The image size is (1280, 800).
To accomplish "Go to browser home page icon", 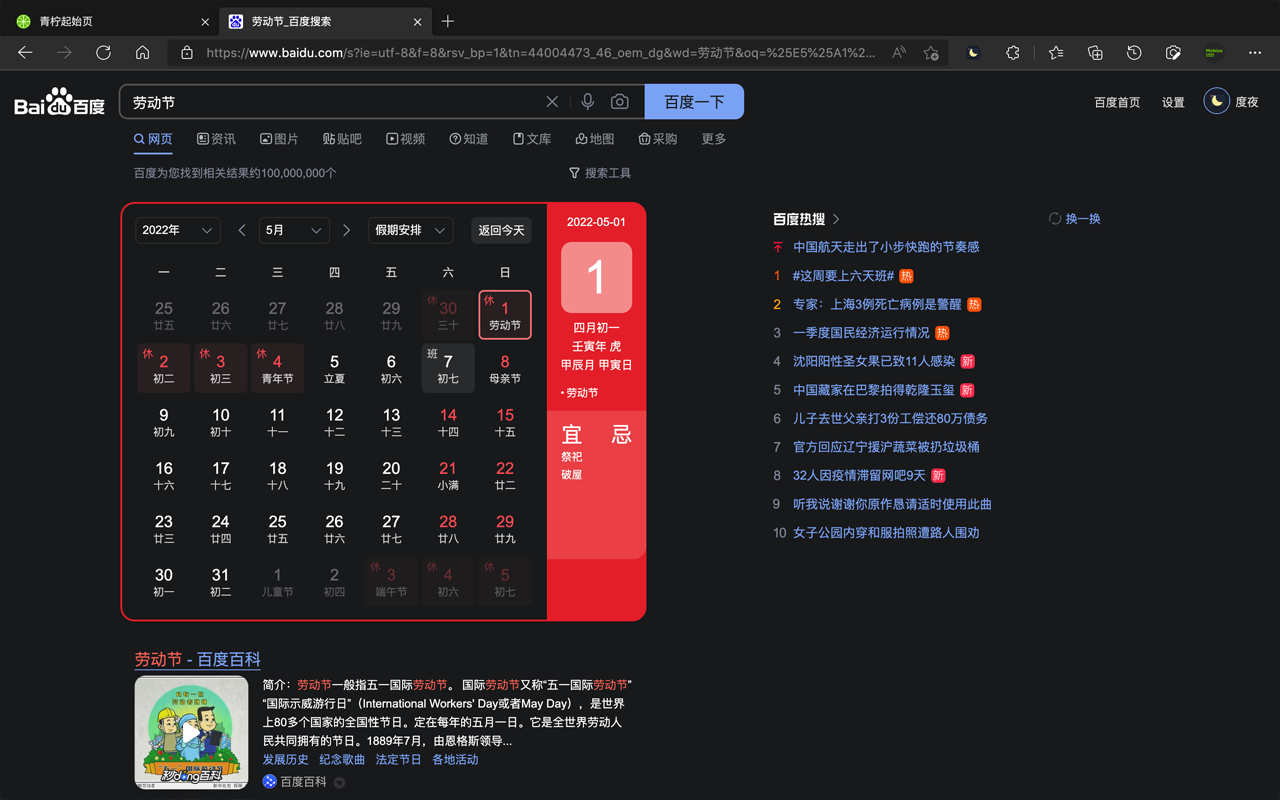I will click(x=142, y=53).
